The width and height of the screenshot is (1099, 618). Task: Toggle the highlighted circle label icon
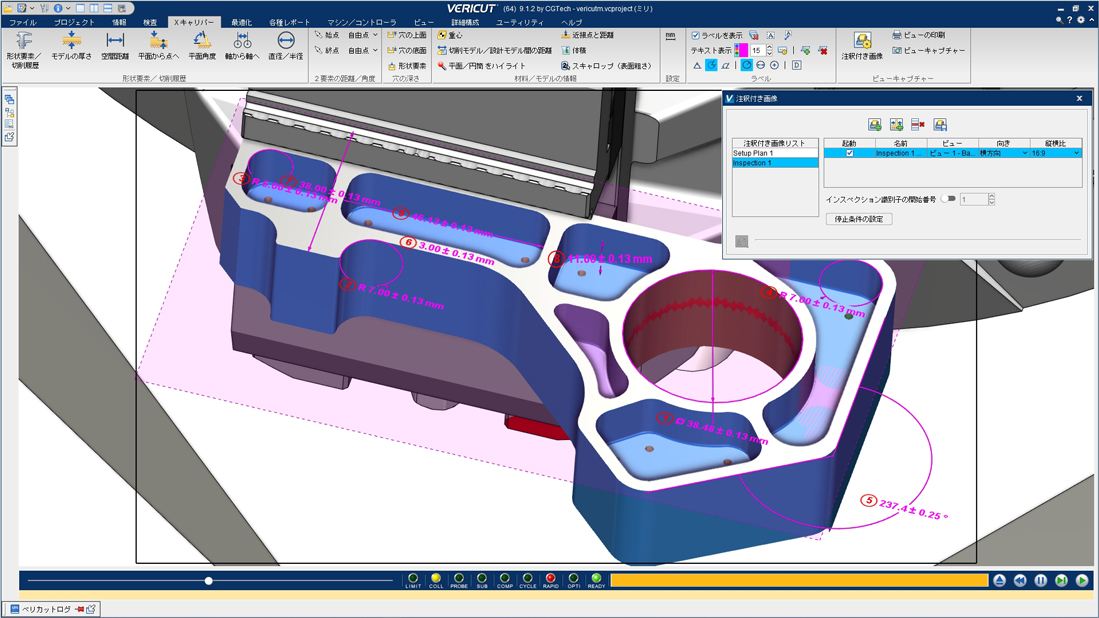click(746, 65)
